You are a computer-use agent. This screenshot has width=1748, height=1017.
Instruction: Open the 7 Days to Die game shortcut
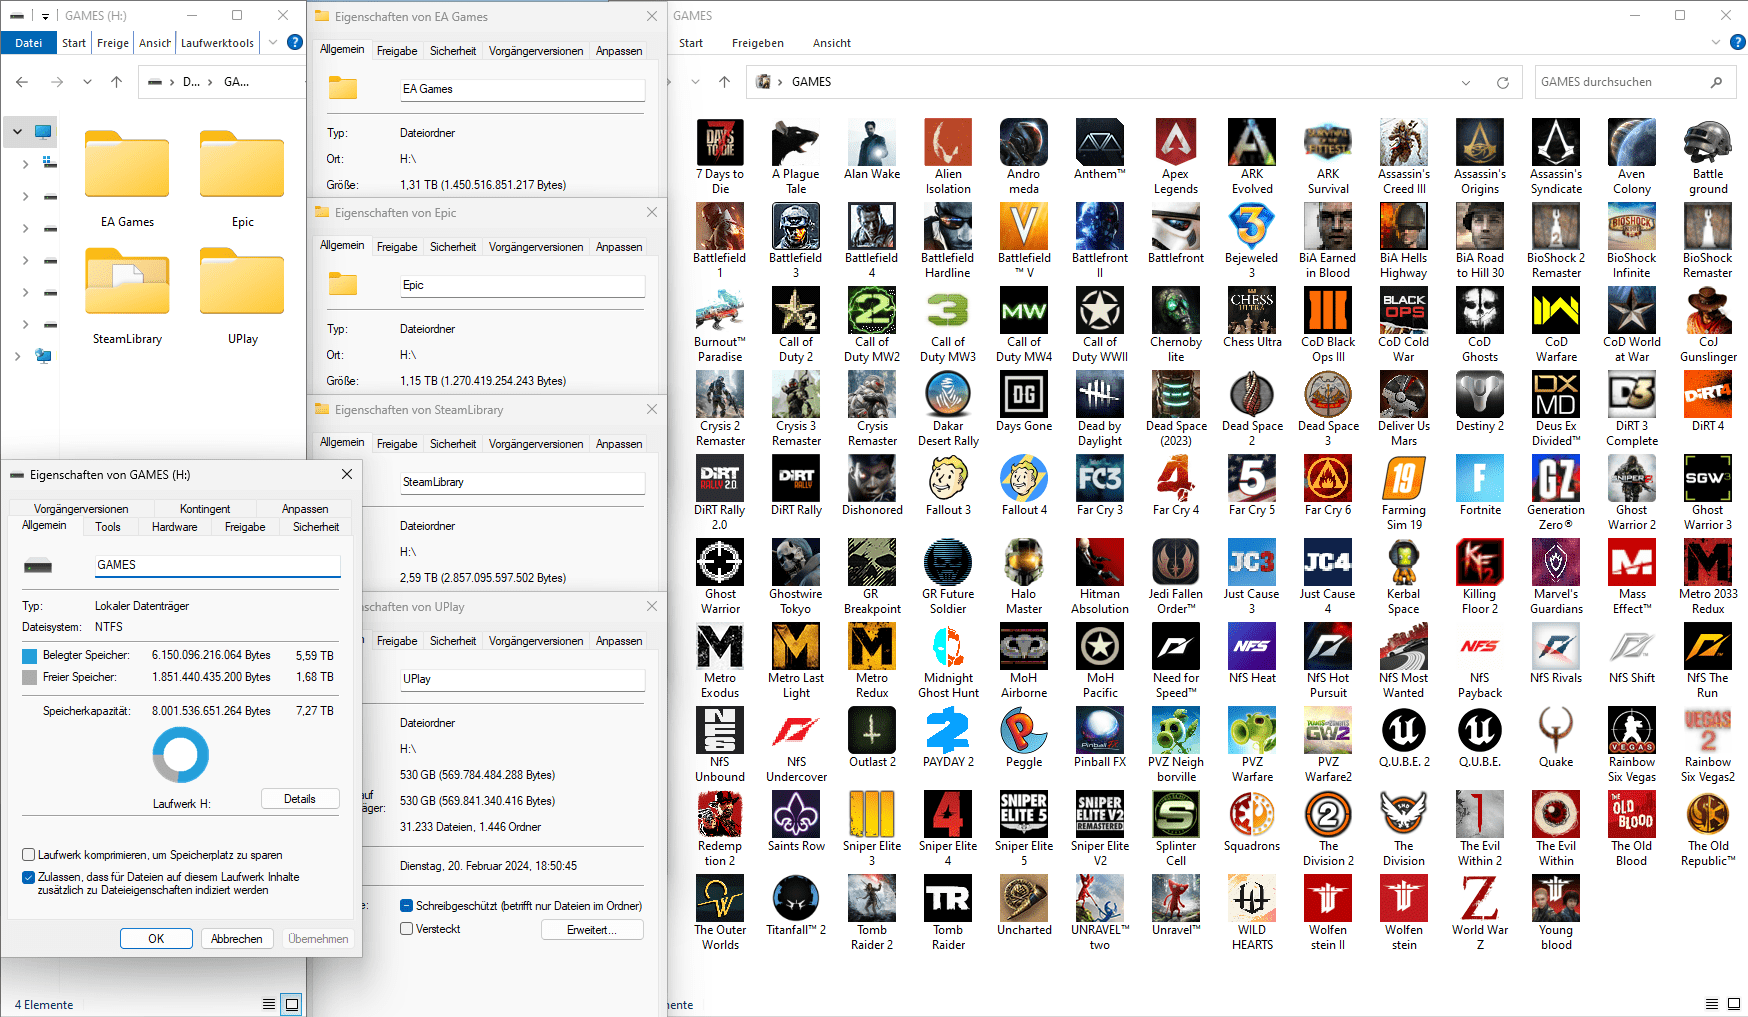(x=720, y=157)
